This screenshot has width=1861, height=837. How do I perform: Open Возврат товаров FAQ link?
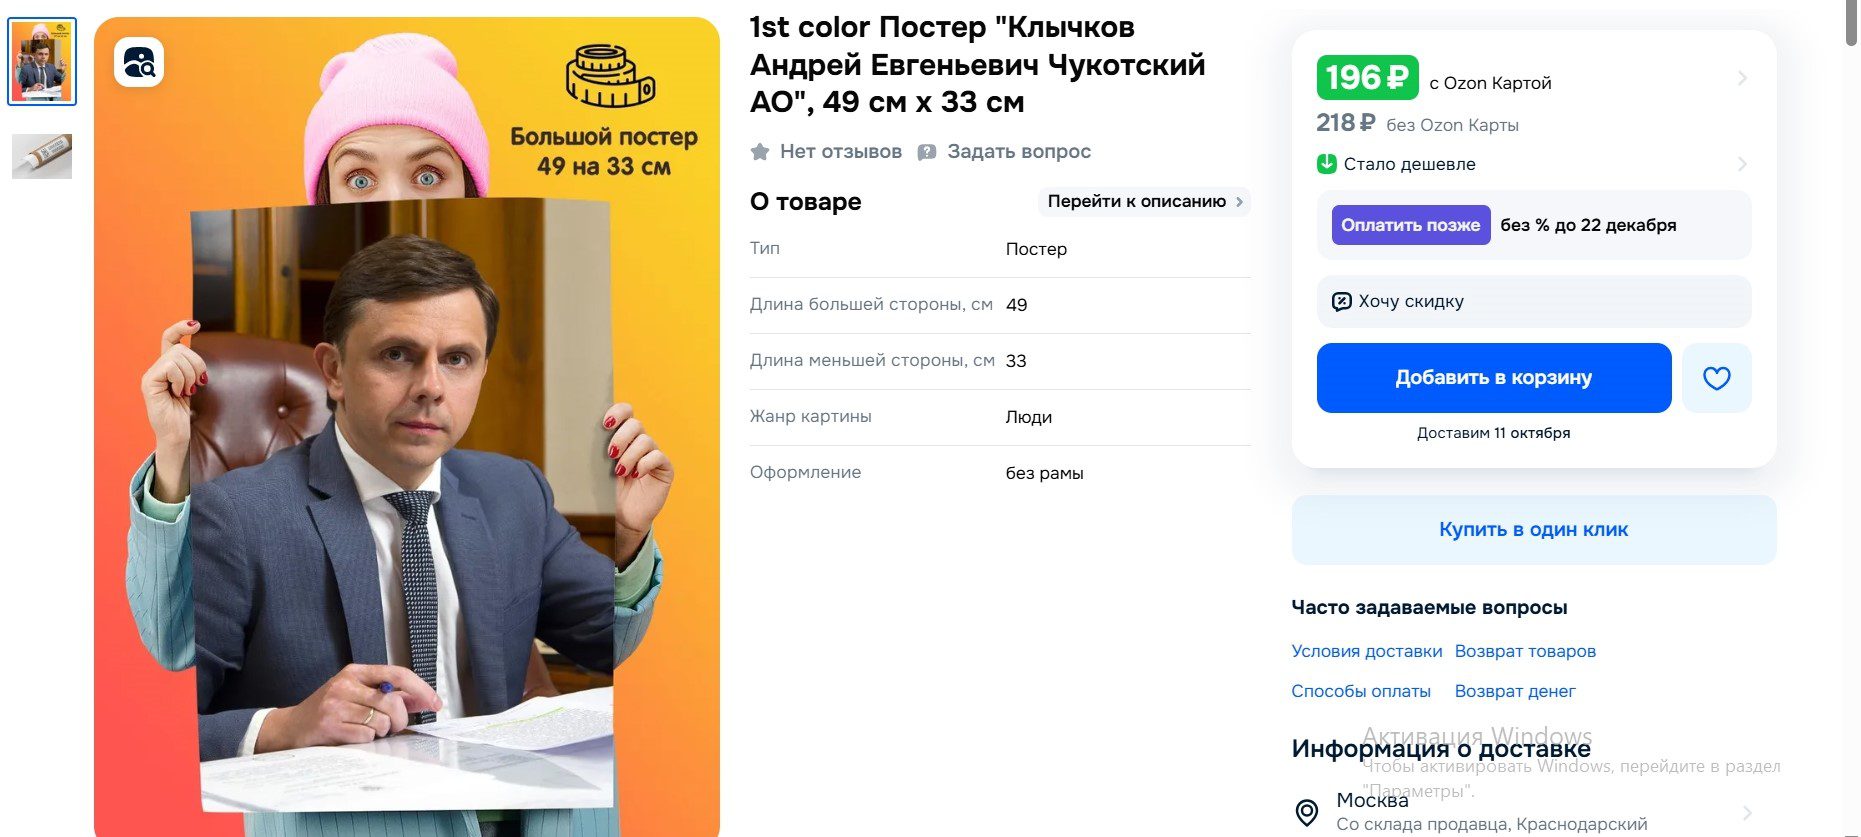(x=1525, y=651)
